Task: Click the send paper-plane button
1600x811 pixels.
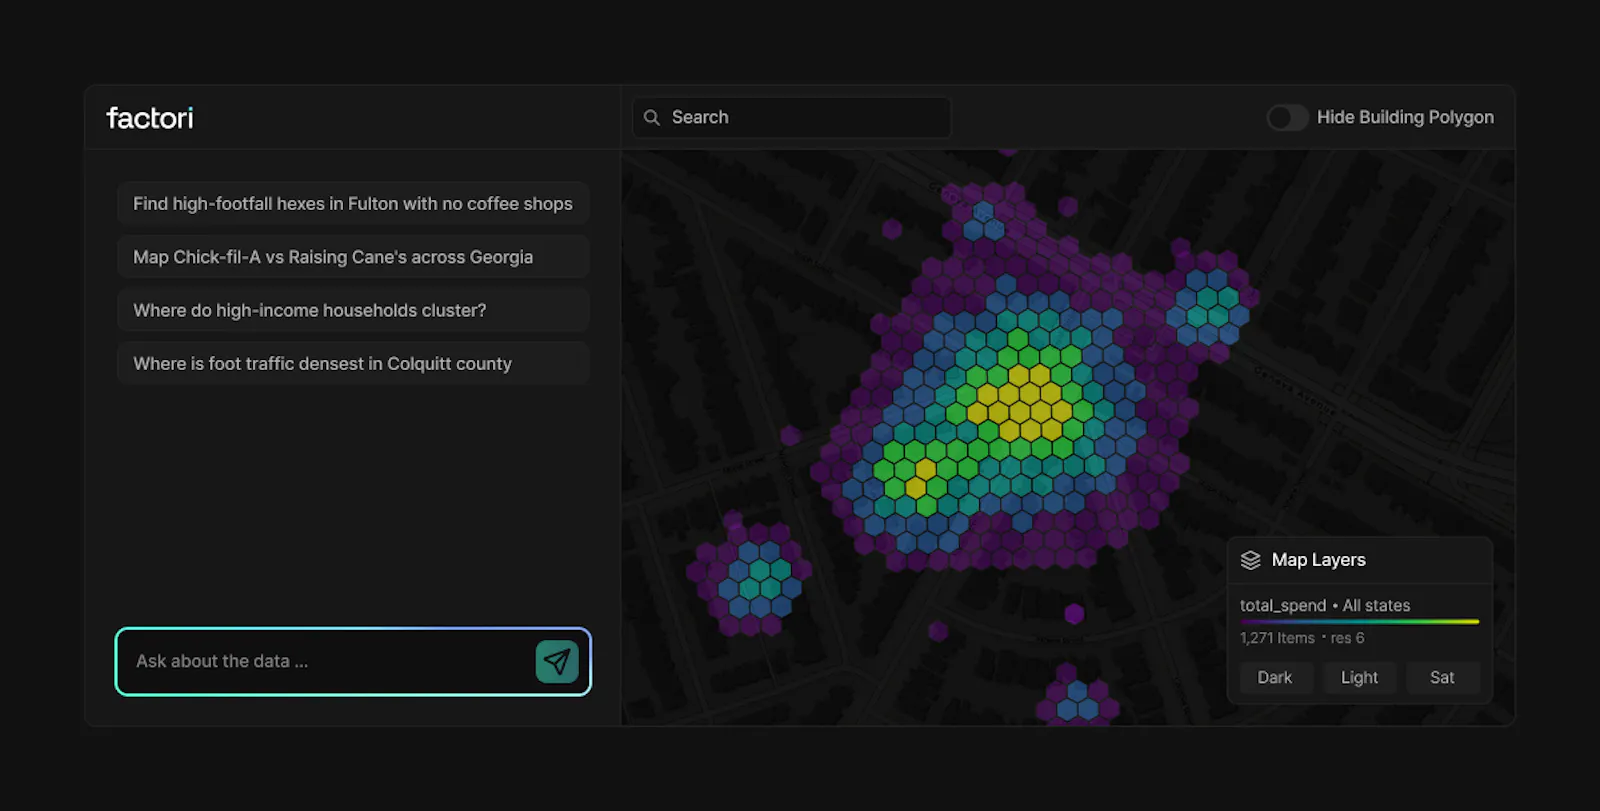Action: tap(557, 661)
